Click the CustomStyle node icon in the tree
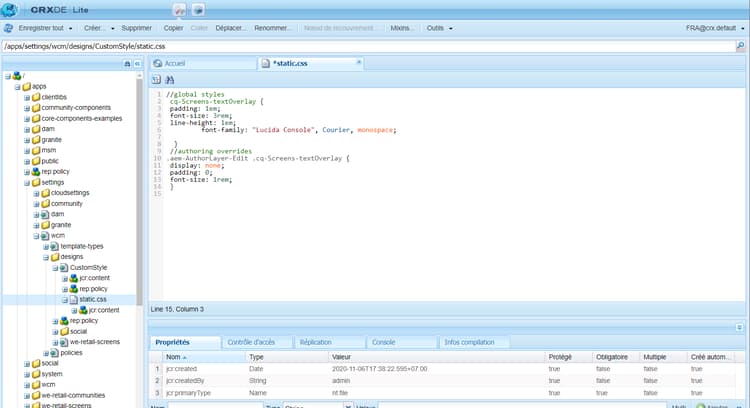The image size is (750, 408). (62, 267)
